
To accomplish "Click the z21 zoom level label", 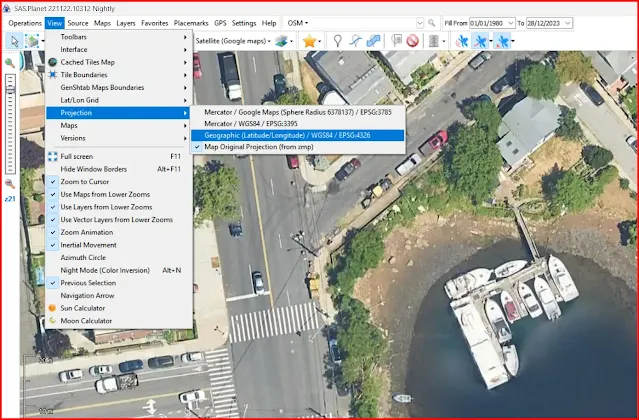I will (10, 199).
